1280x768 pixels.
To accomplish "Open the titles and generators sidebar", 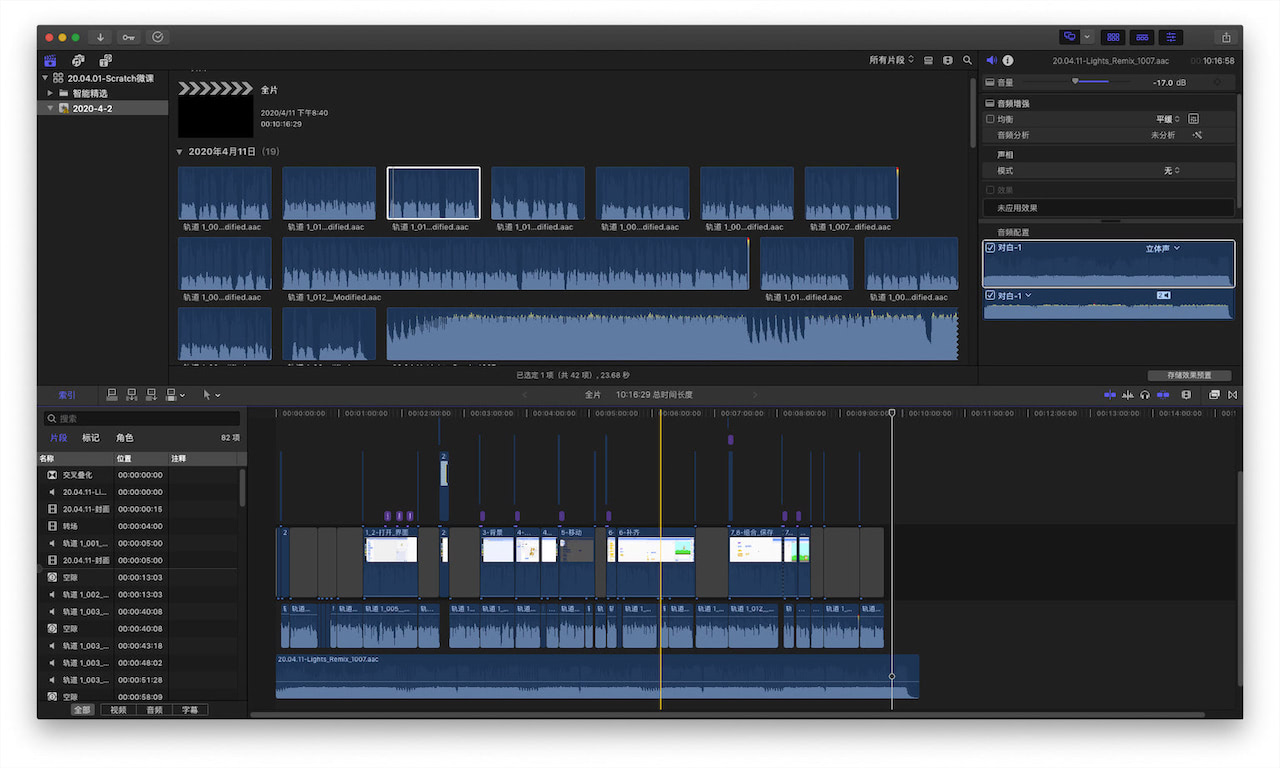I will point(105,61).
